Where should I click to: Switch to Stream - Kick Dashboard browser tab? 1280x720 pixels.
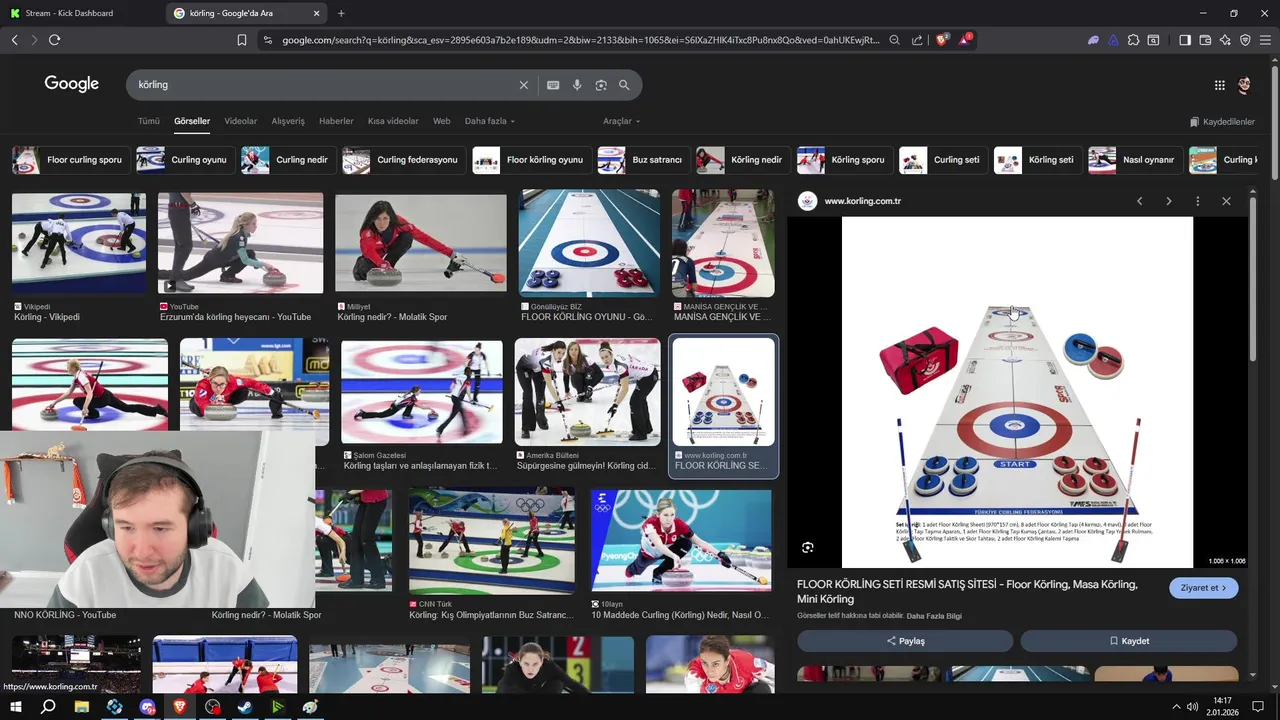(78, 13)
